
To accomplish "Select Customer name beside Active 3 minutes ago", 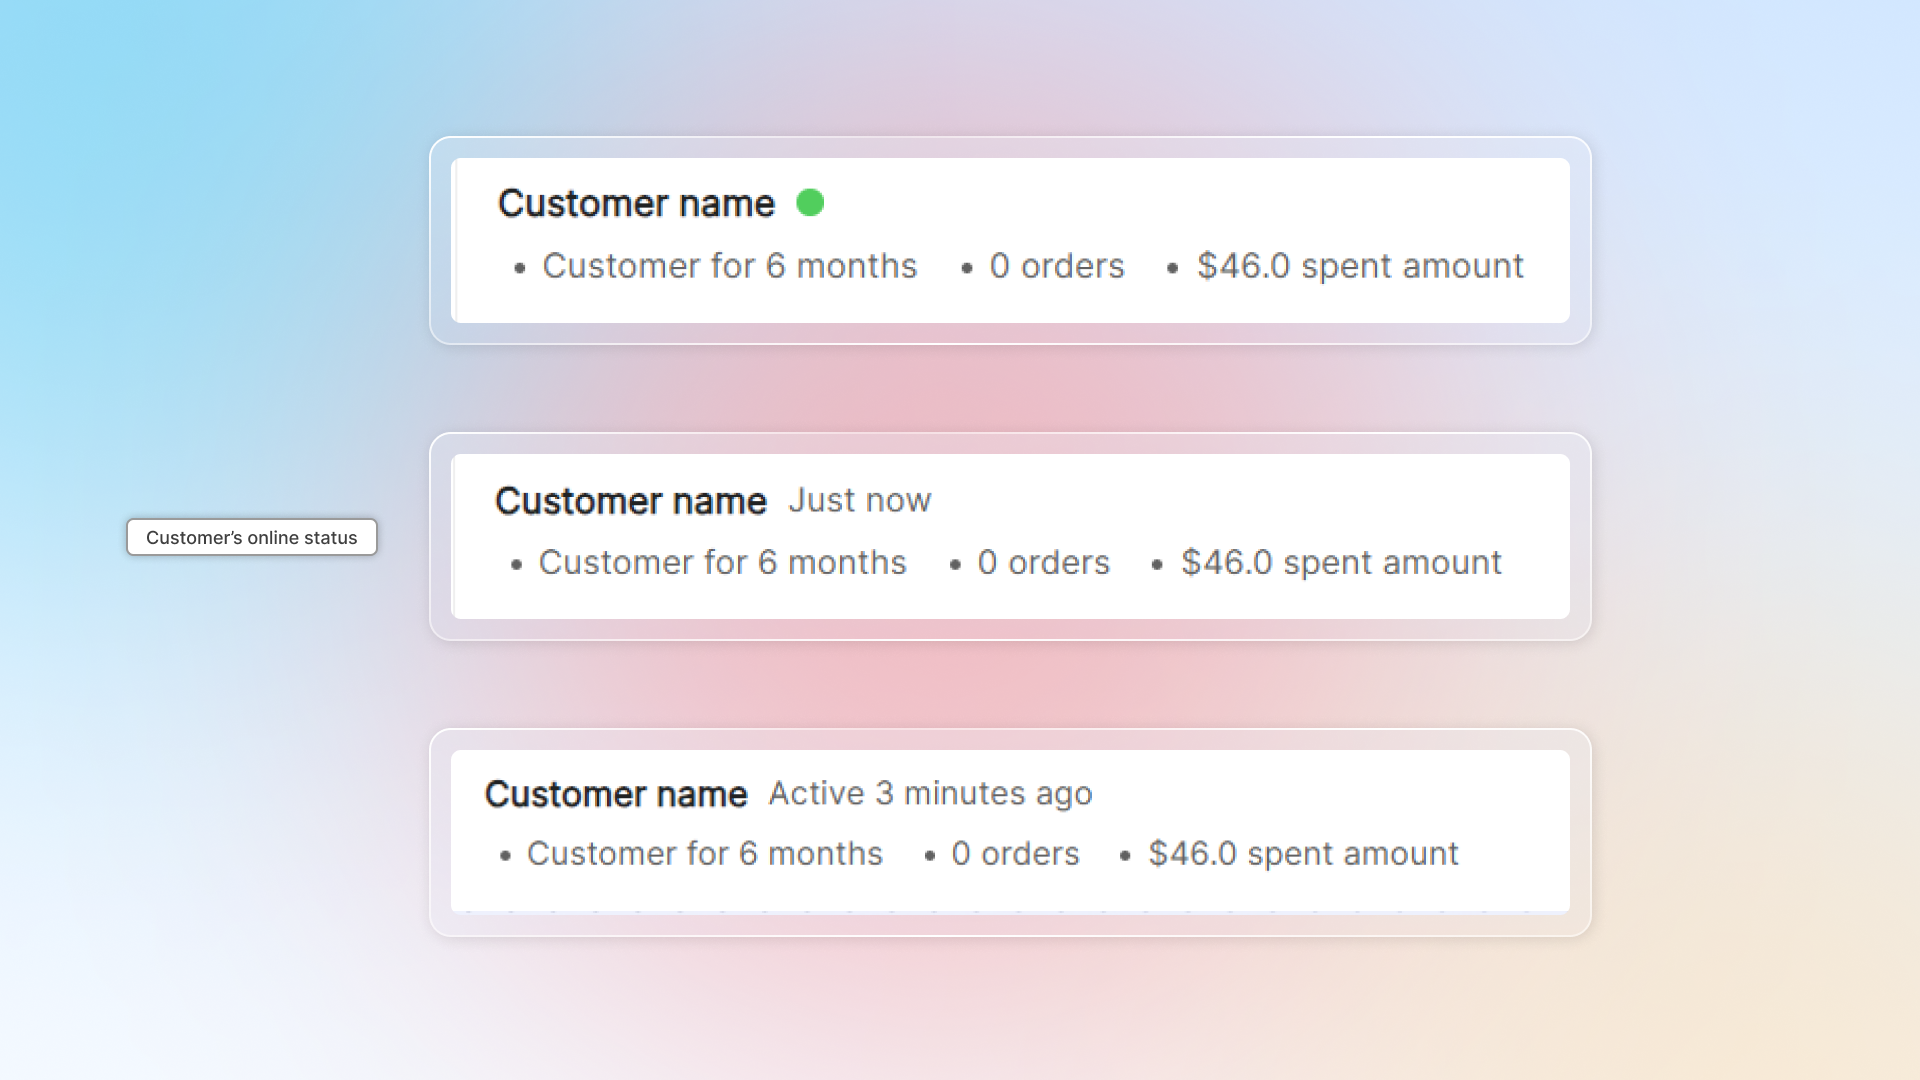I will 616,794.
